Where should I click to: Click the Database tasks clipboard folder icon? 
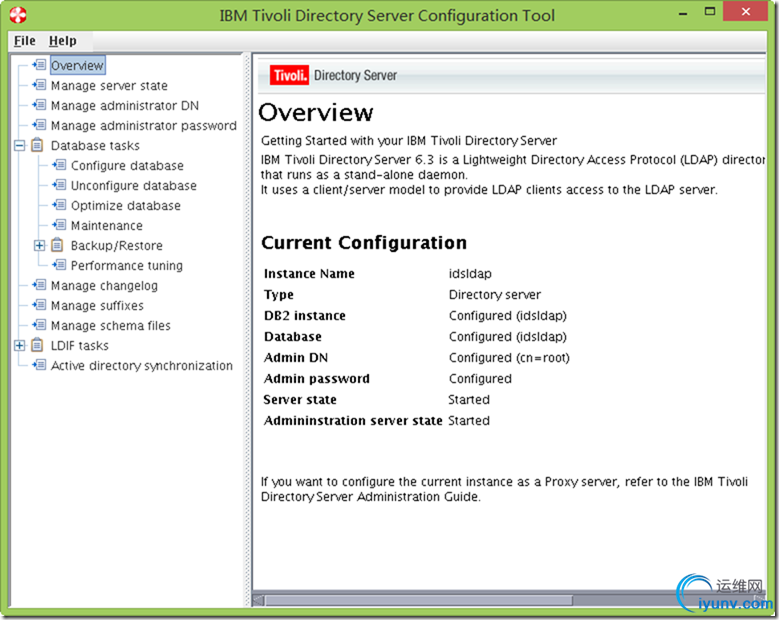[37, 145]
